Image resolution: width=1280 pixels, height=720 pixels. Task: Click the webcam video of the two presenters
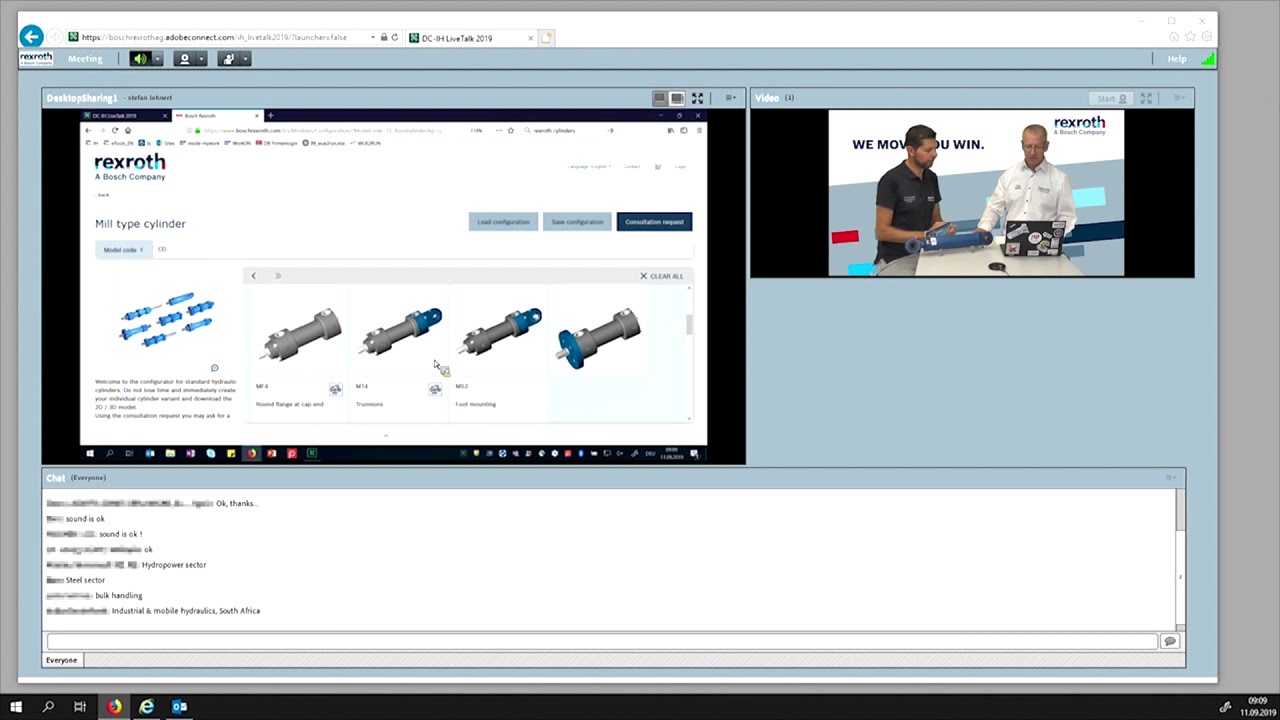pyautogui.click(x=976, y=193)
